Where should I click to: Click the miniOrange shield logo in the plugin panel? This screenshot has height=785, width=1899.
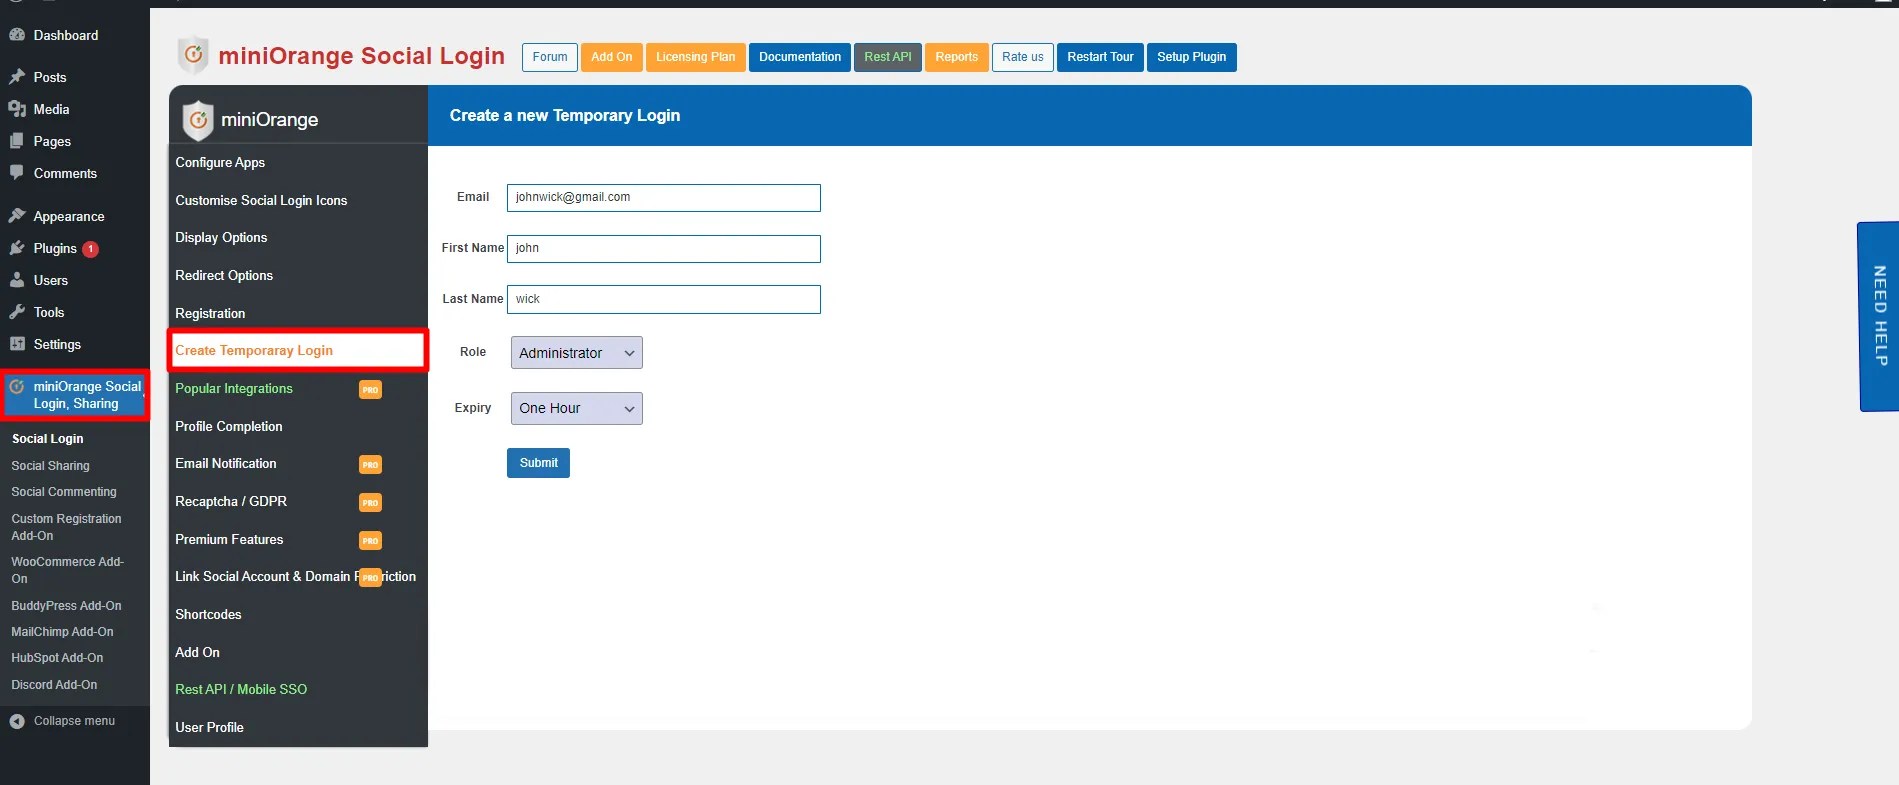click(x=198, y=120)
